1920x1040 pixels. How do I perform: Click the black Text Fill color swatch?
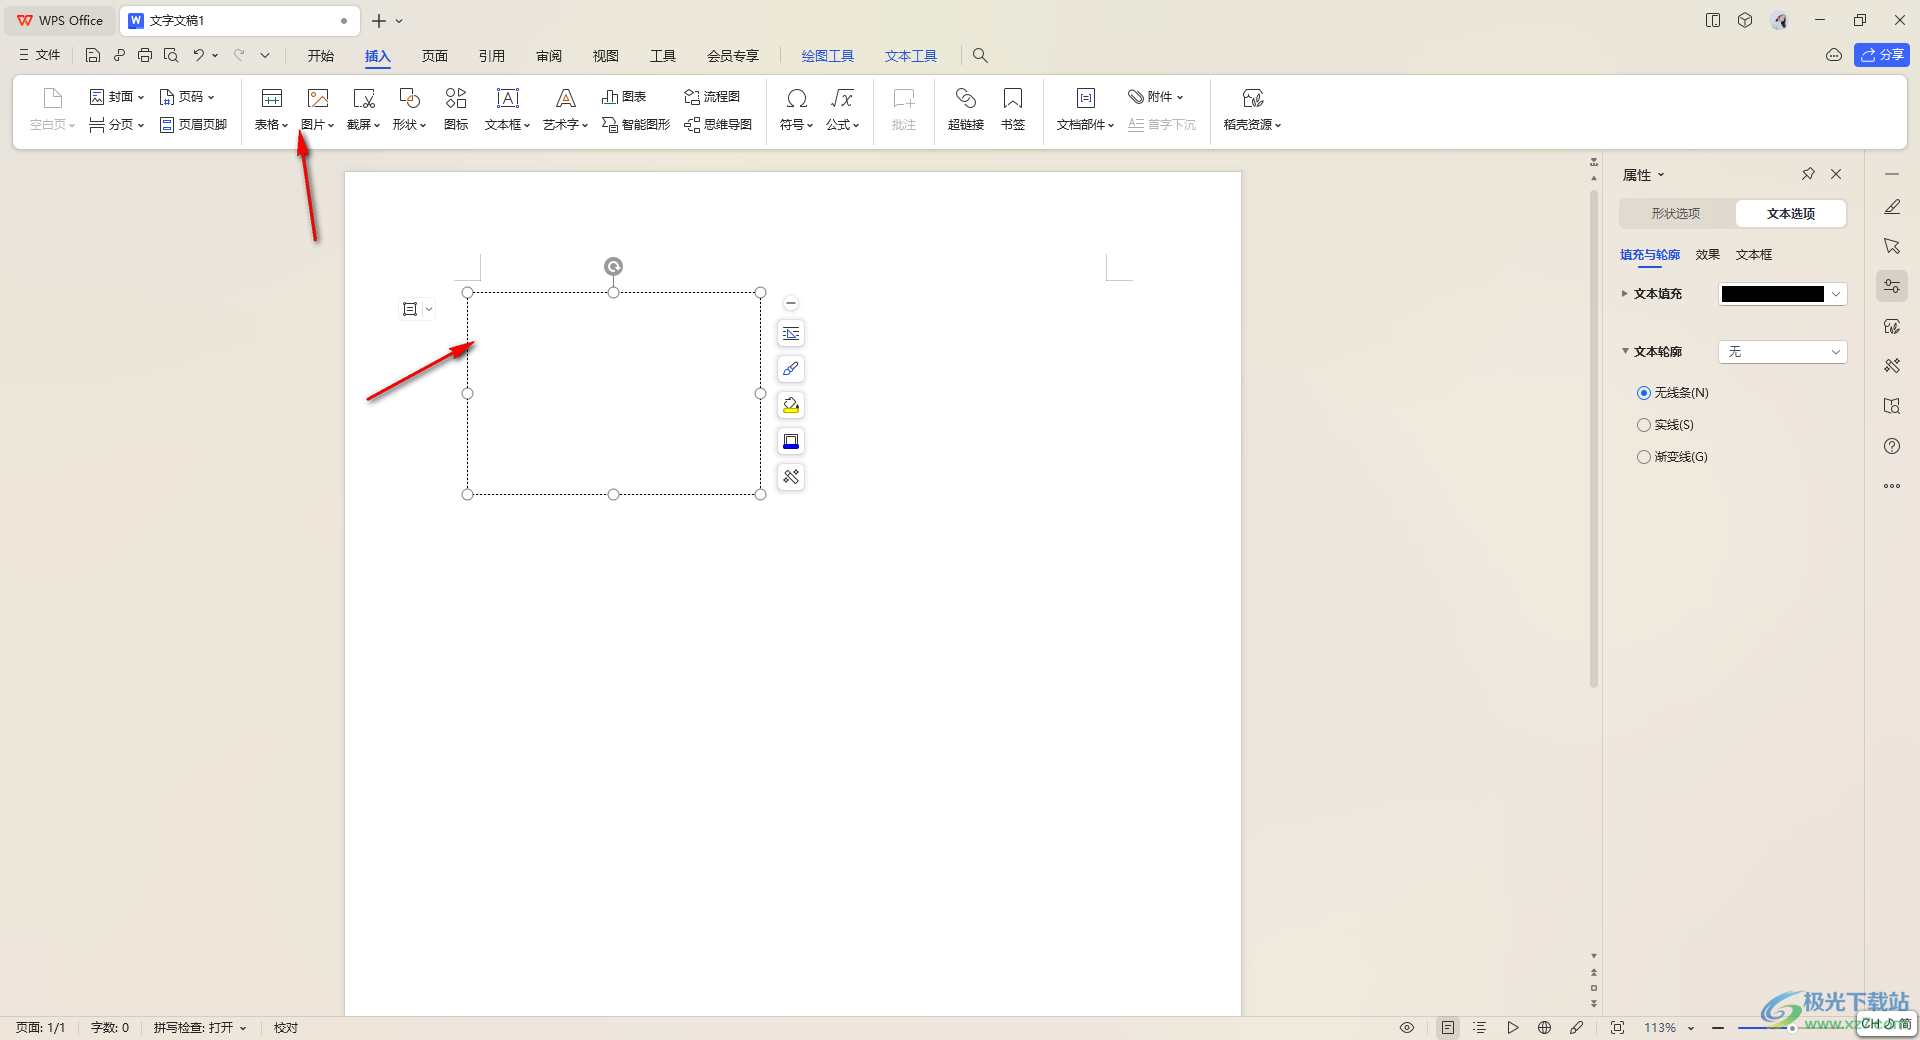tap(1773, 294)
